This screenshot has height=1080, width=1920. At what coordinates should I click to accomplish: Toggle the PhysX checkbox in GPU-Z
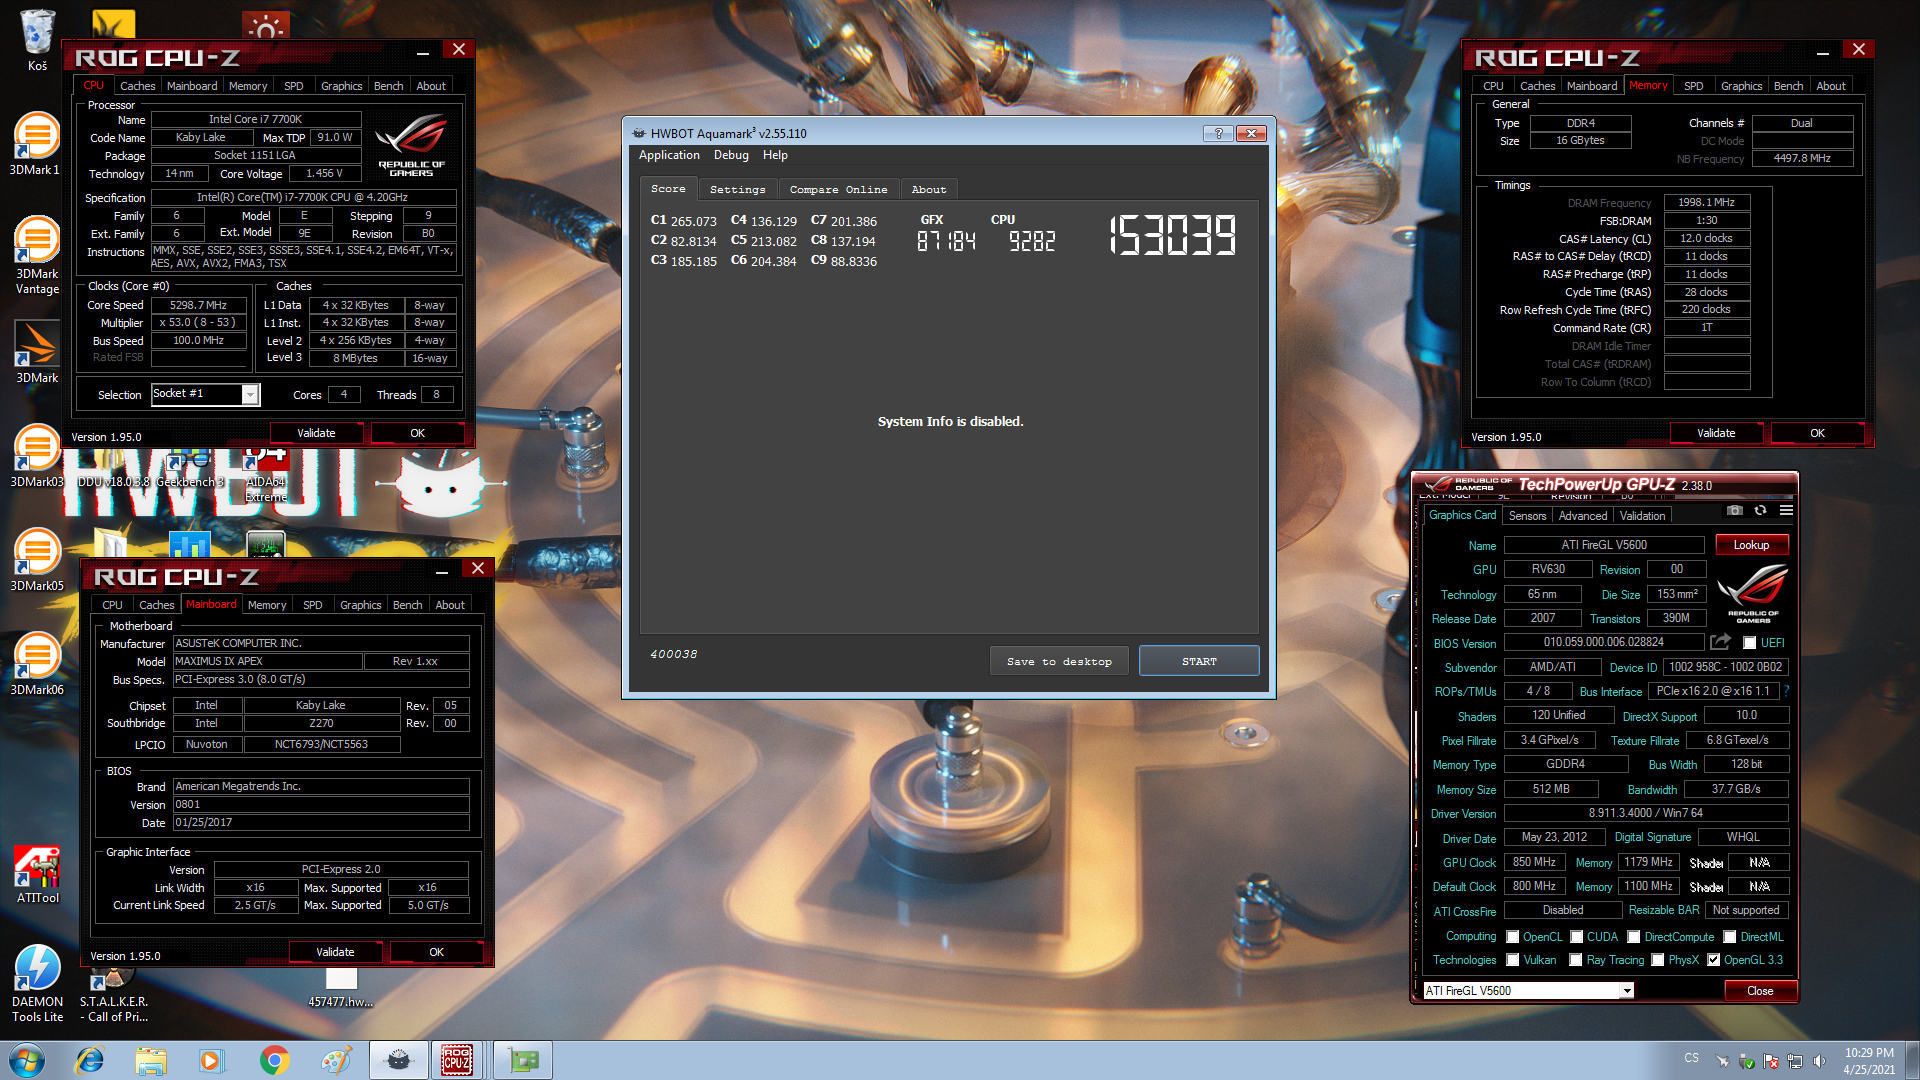point(1658,960)
